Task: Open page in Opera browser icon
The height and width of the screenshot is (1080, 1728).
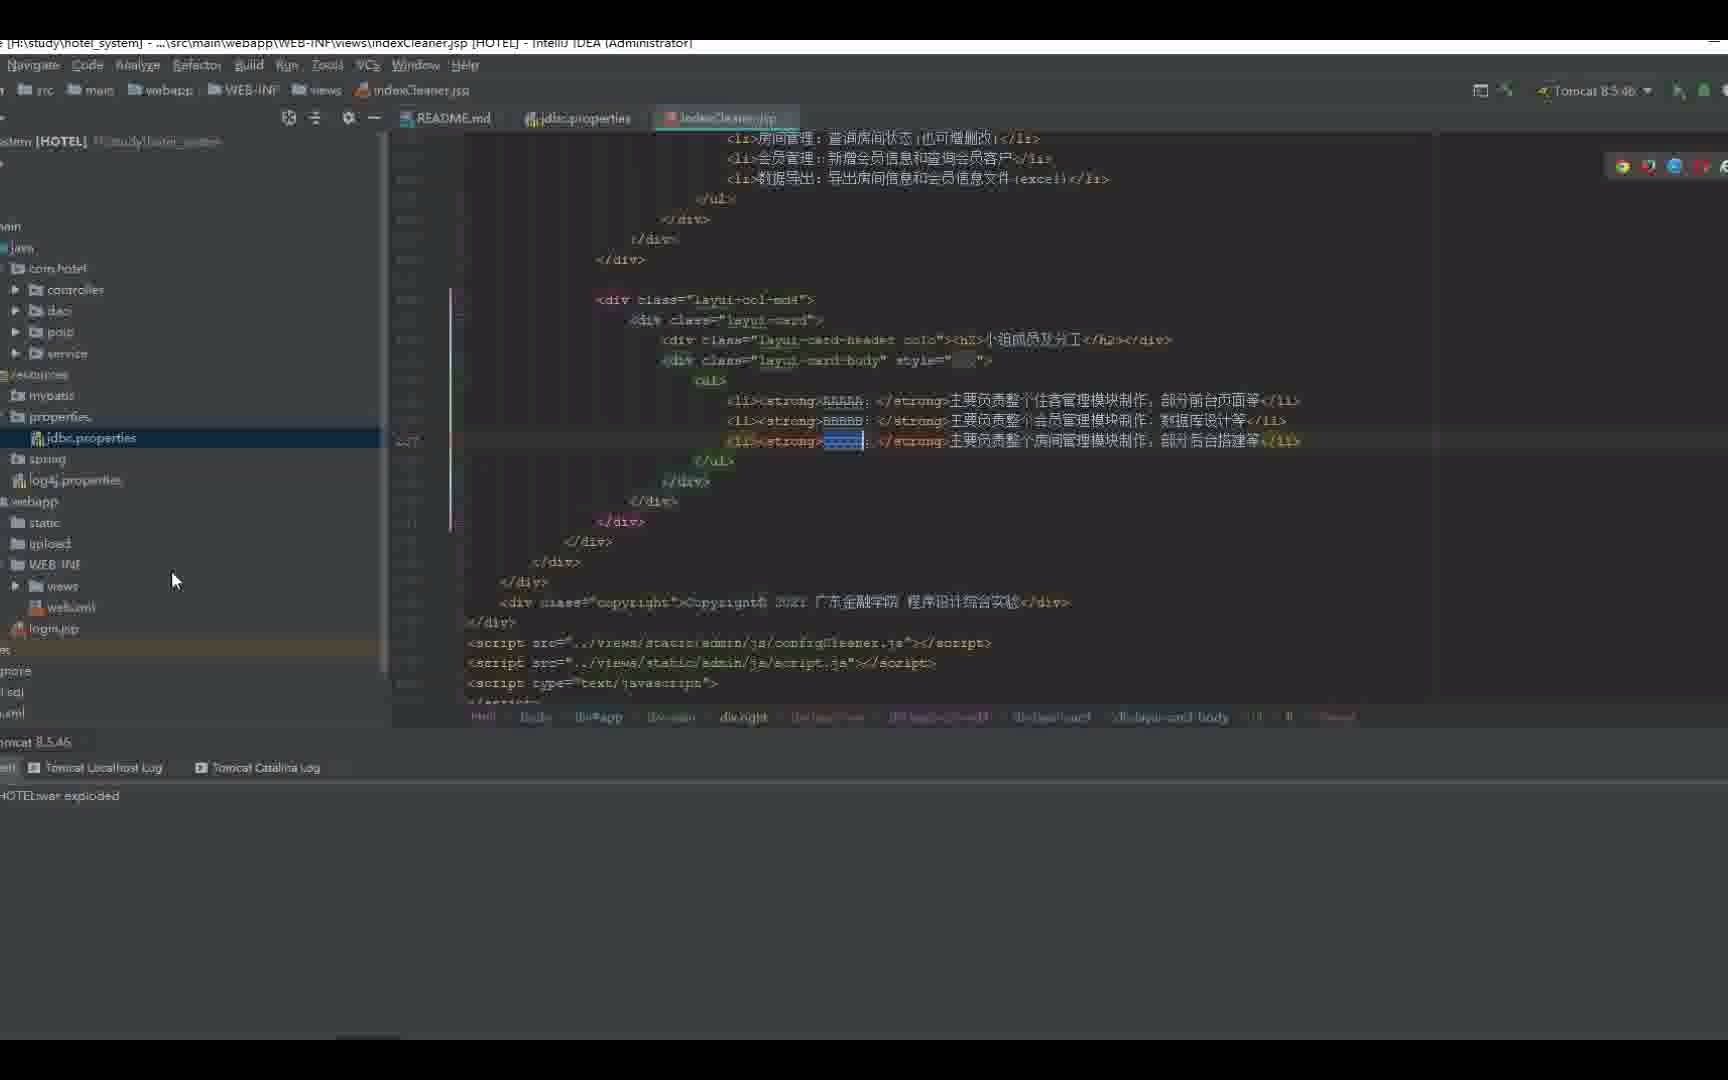Action: coord(1701,167)
